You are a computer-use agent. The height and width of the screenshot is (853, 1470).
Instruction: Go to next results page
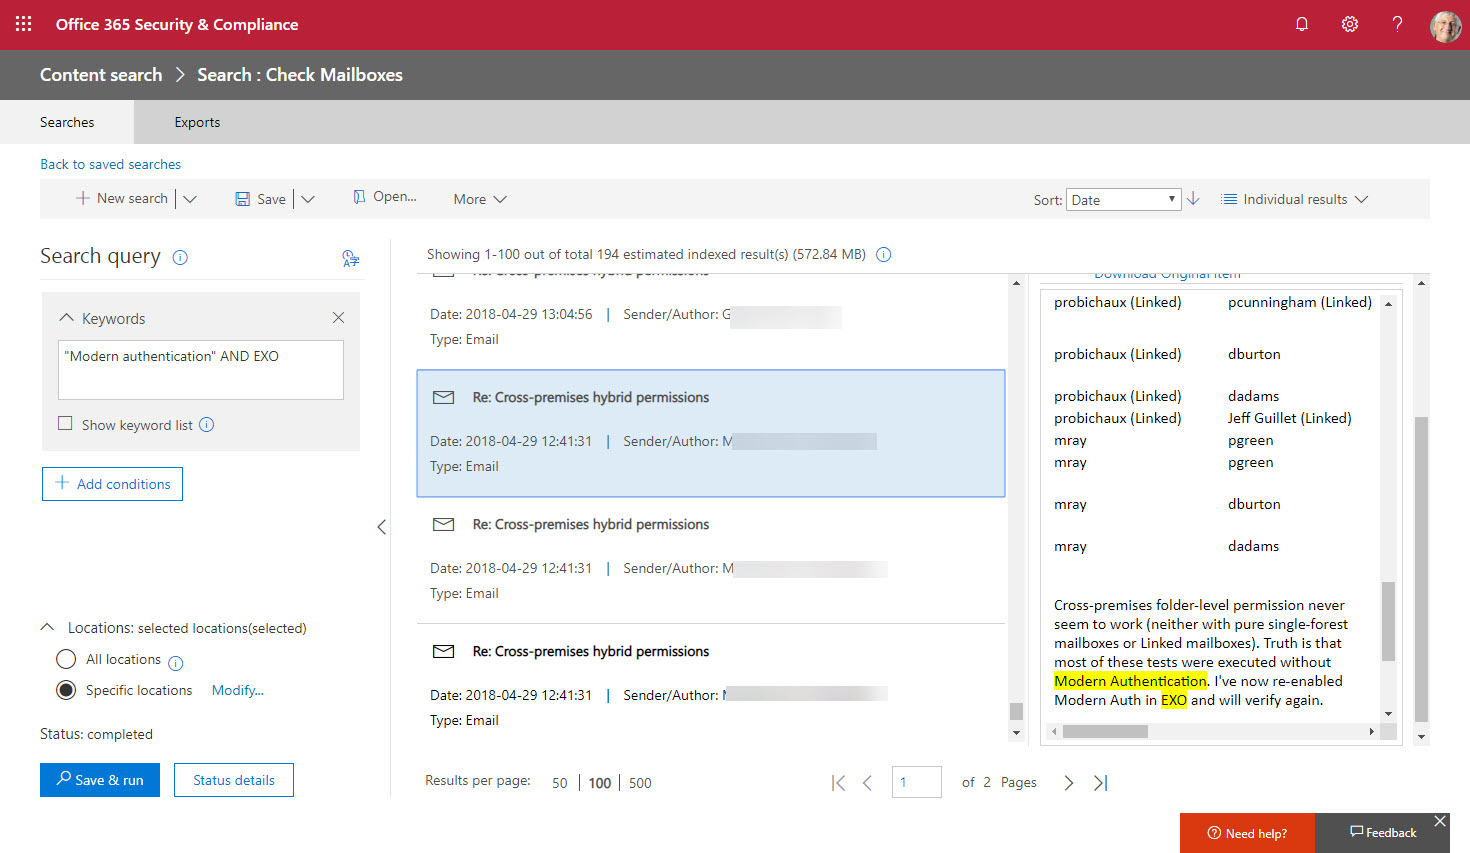pyautogui.click(x=1068, y=783)
